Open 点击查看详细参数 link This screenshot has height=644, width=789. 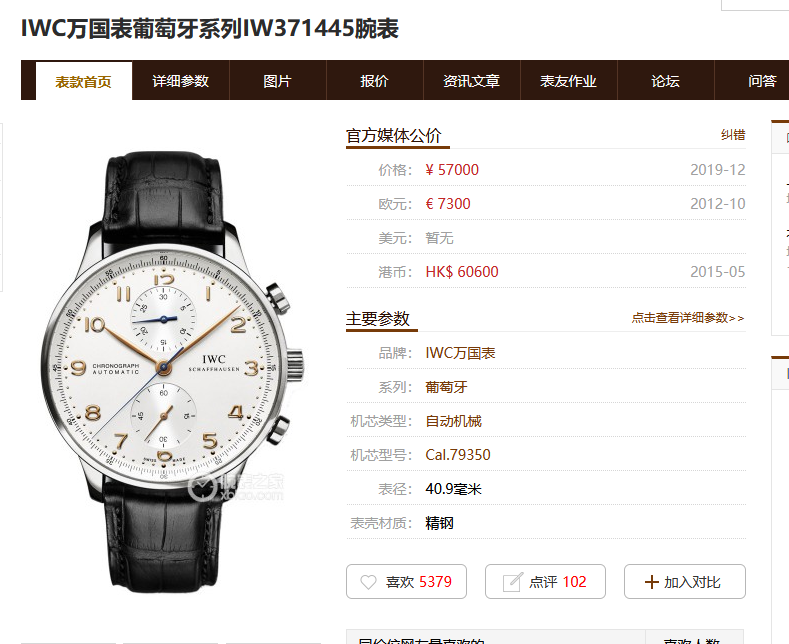tap(688, 318)
